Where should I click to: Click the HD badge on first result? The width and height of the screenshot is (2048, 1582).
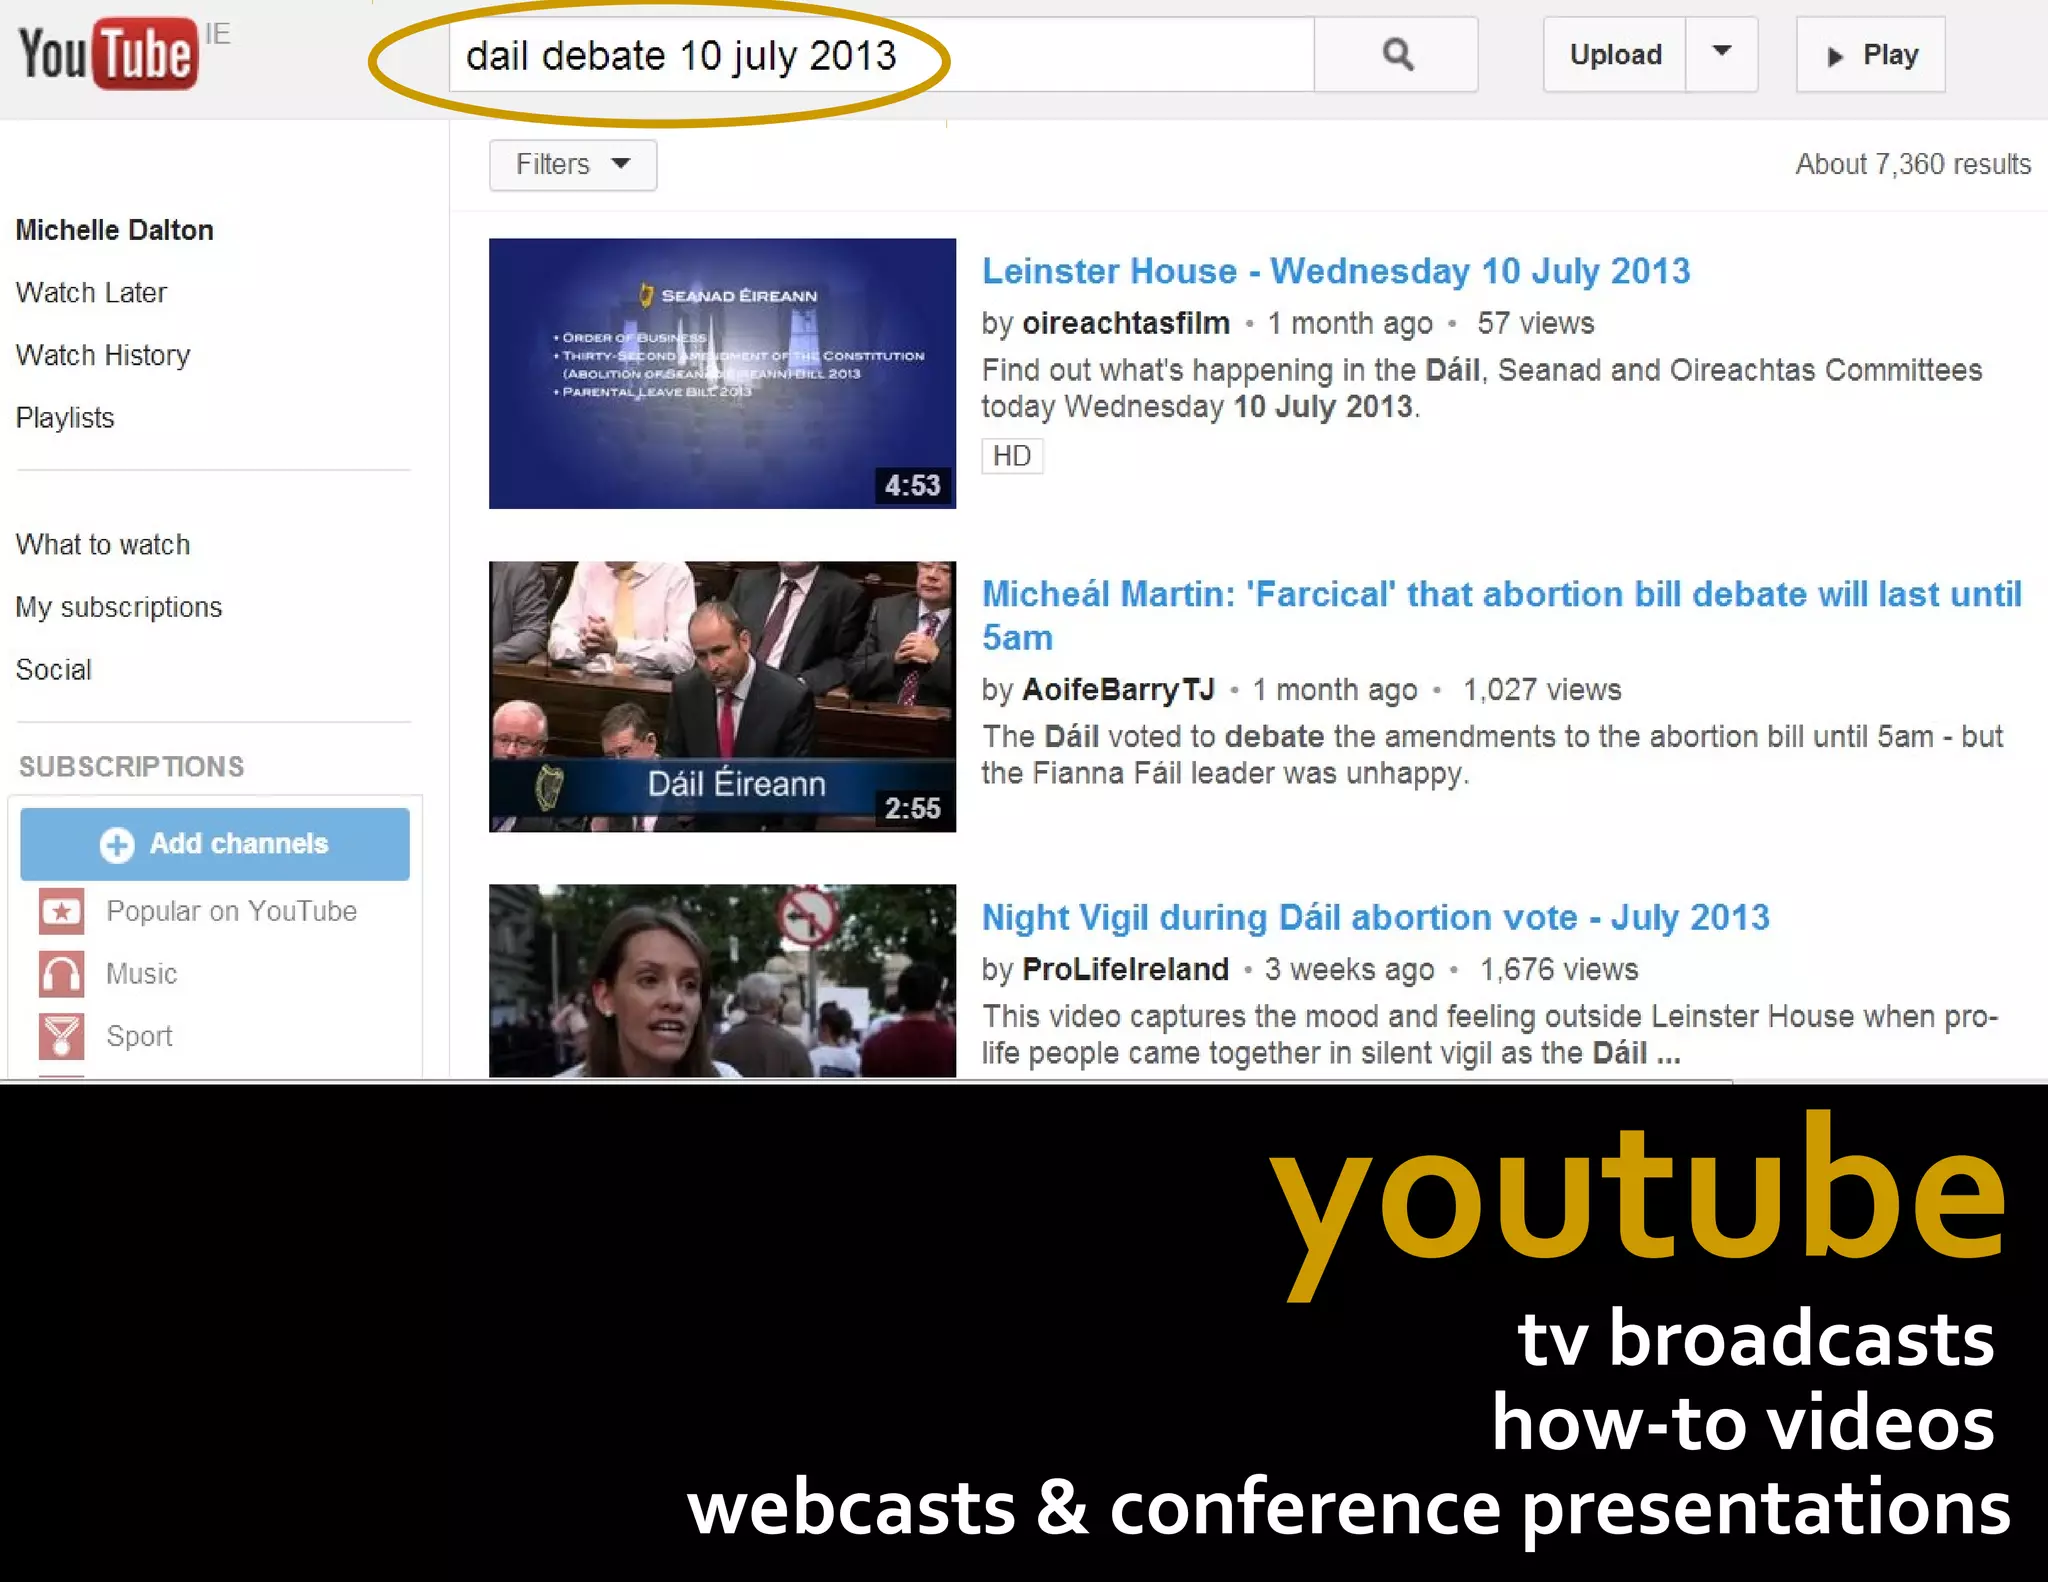coord(1011,456)
